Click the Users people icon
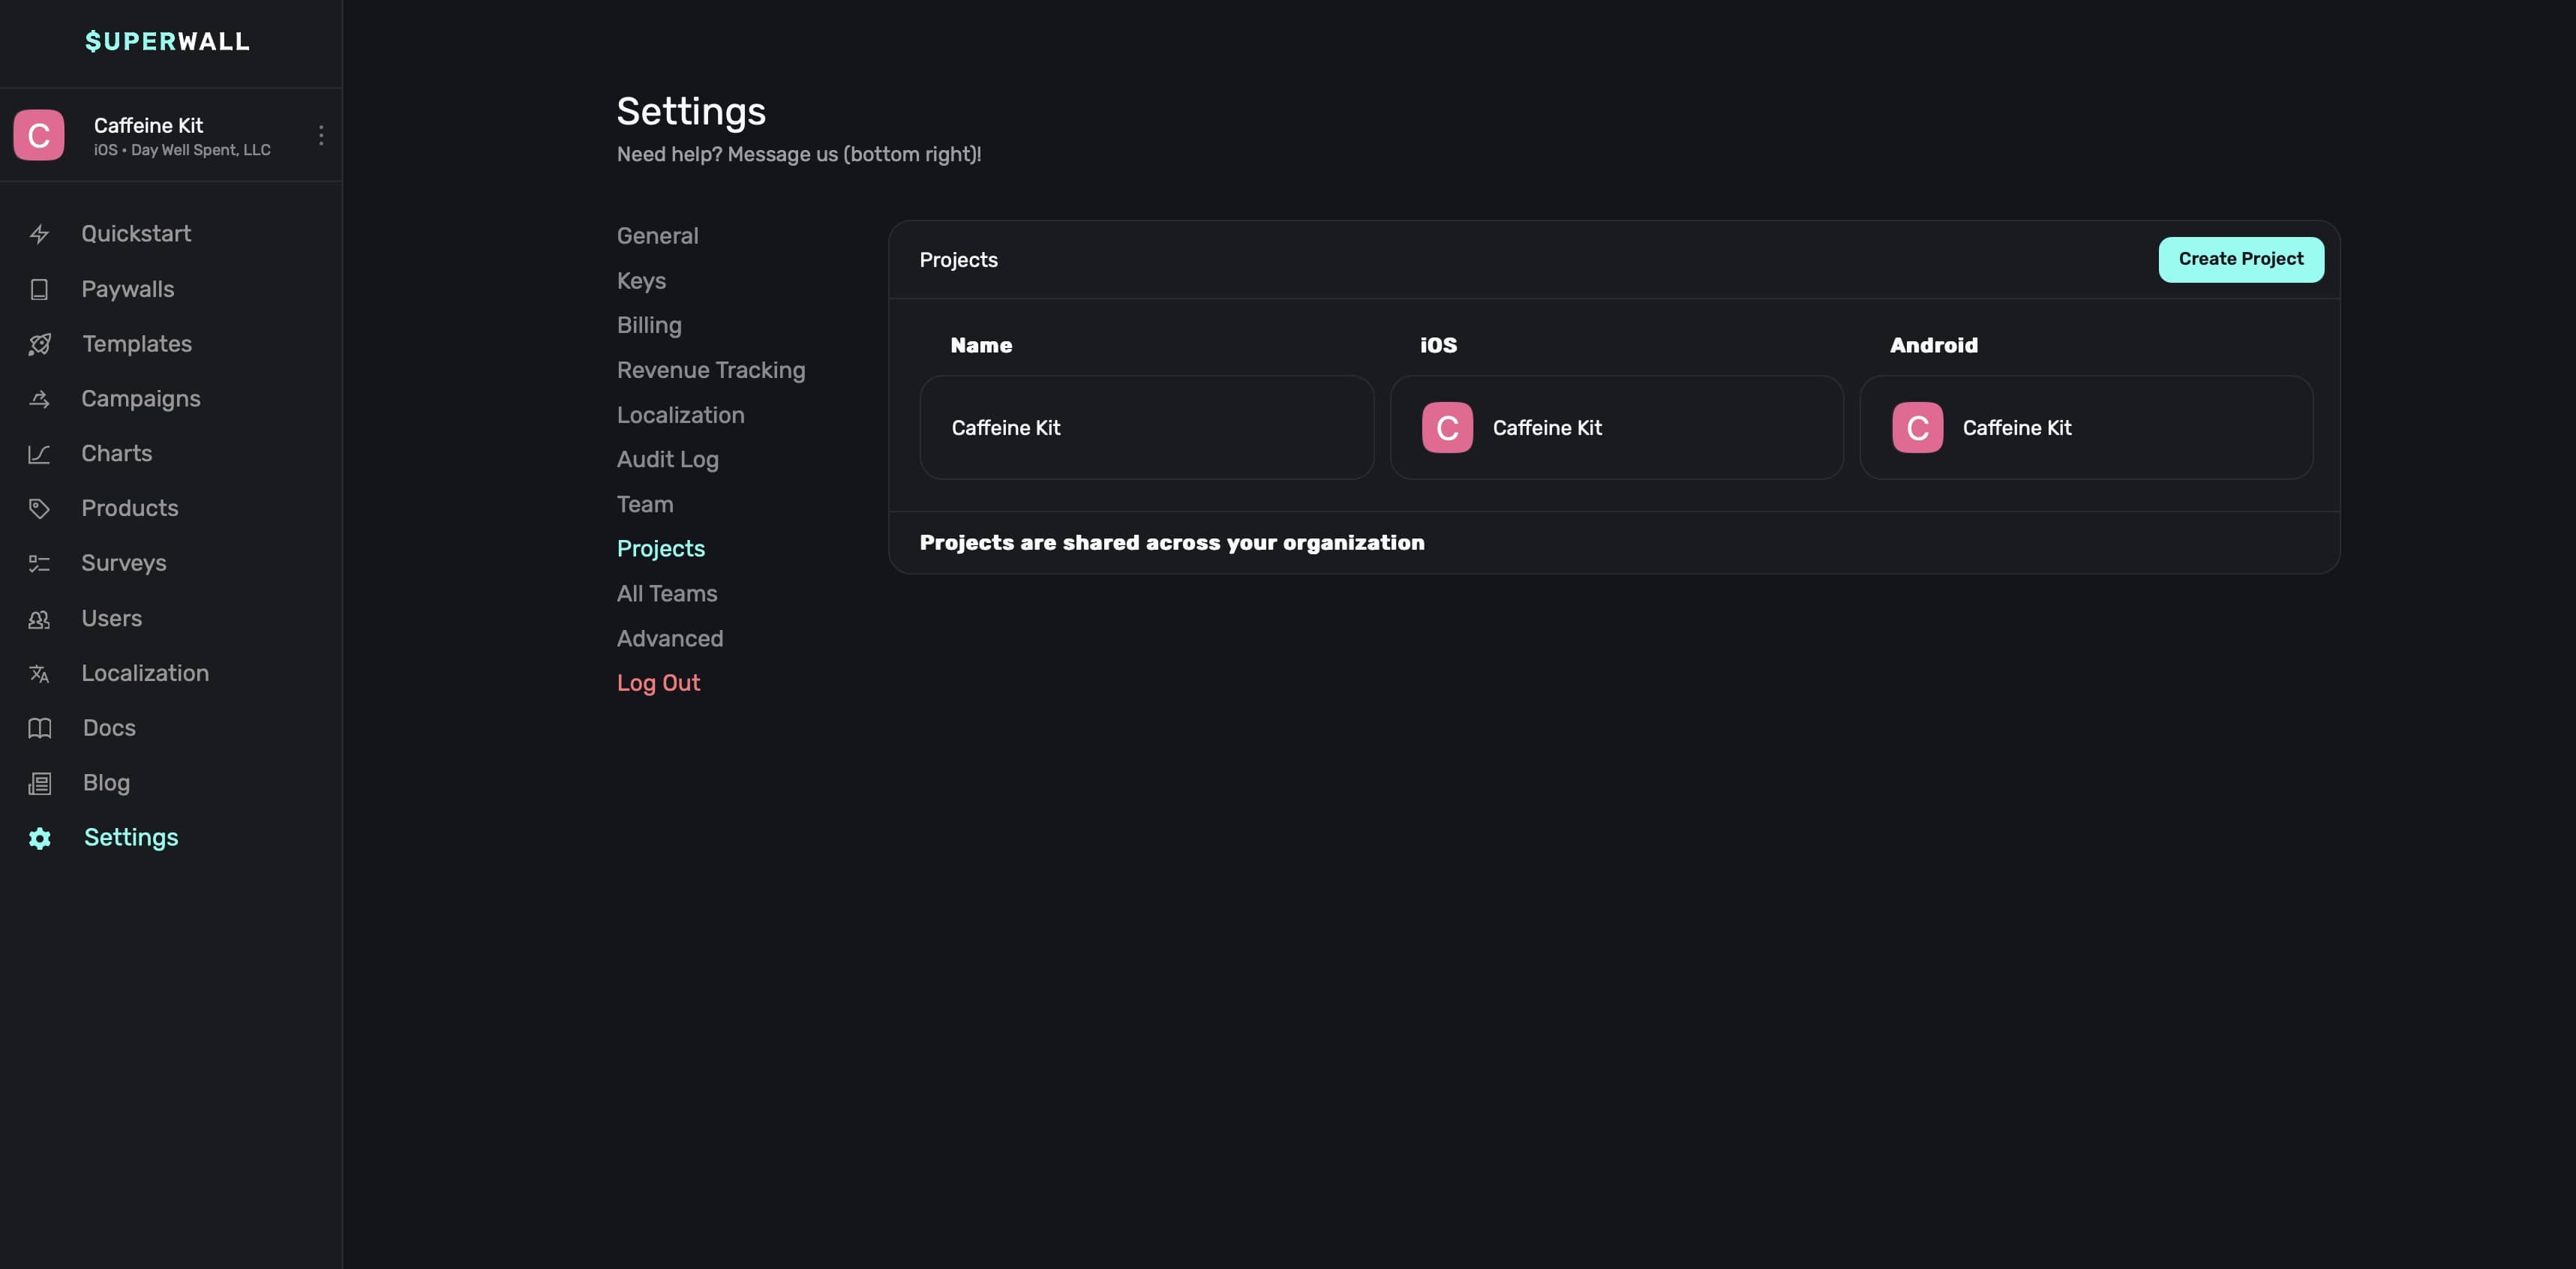Screen dimensions: 2576x1269 tap(39, 619)
